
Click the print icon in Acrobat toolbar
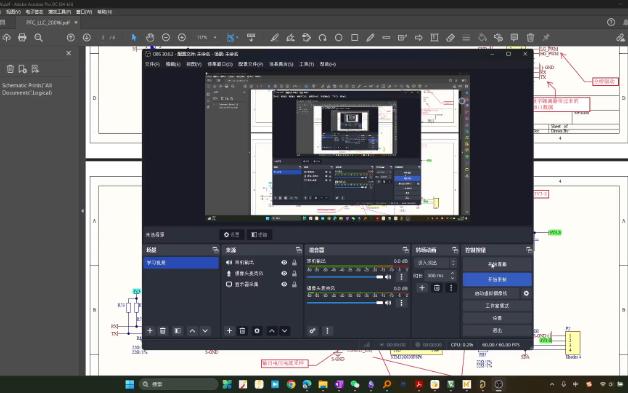(22, 38)
